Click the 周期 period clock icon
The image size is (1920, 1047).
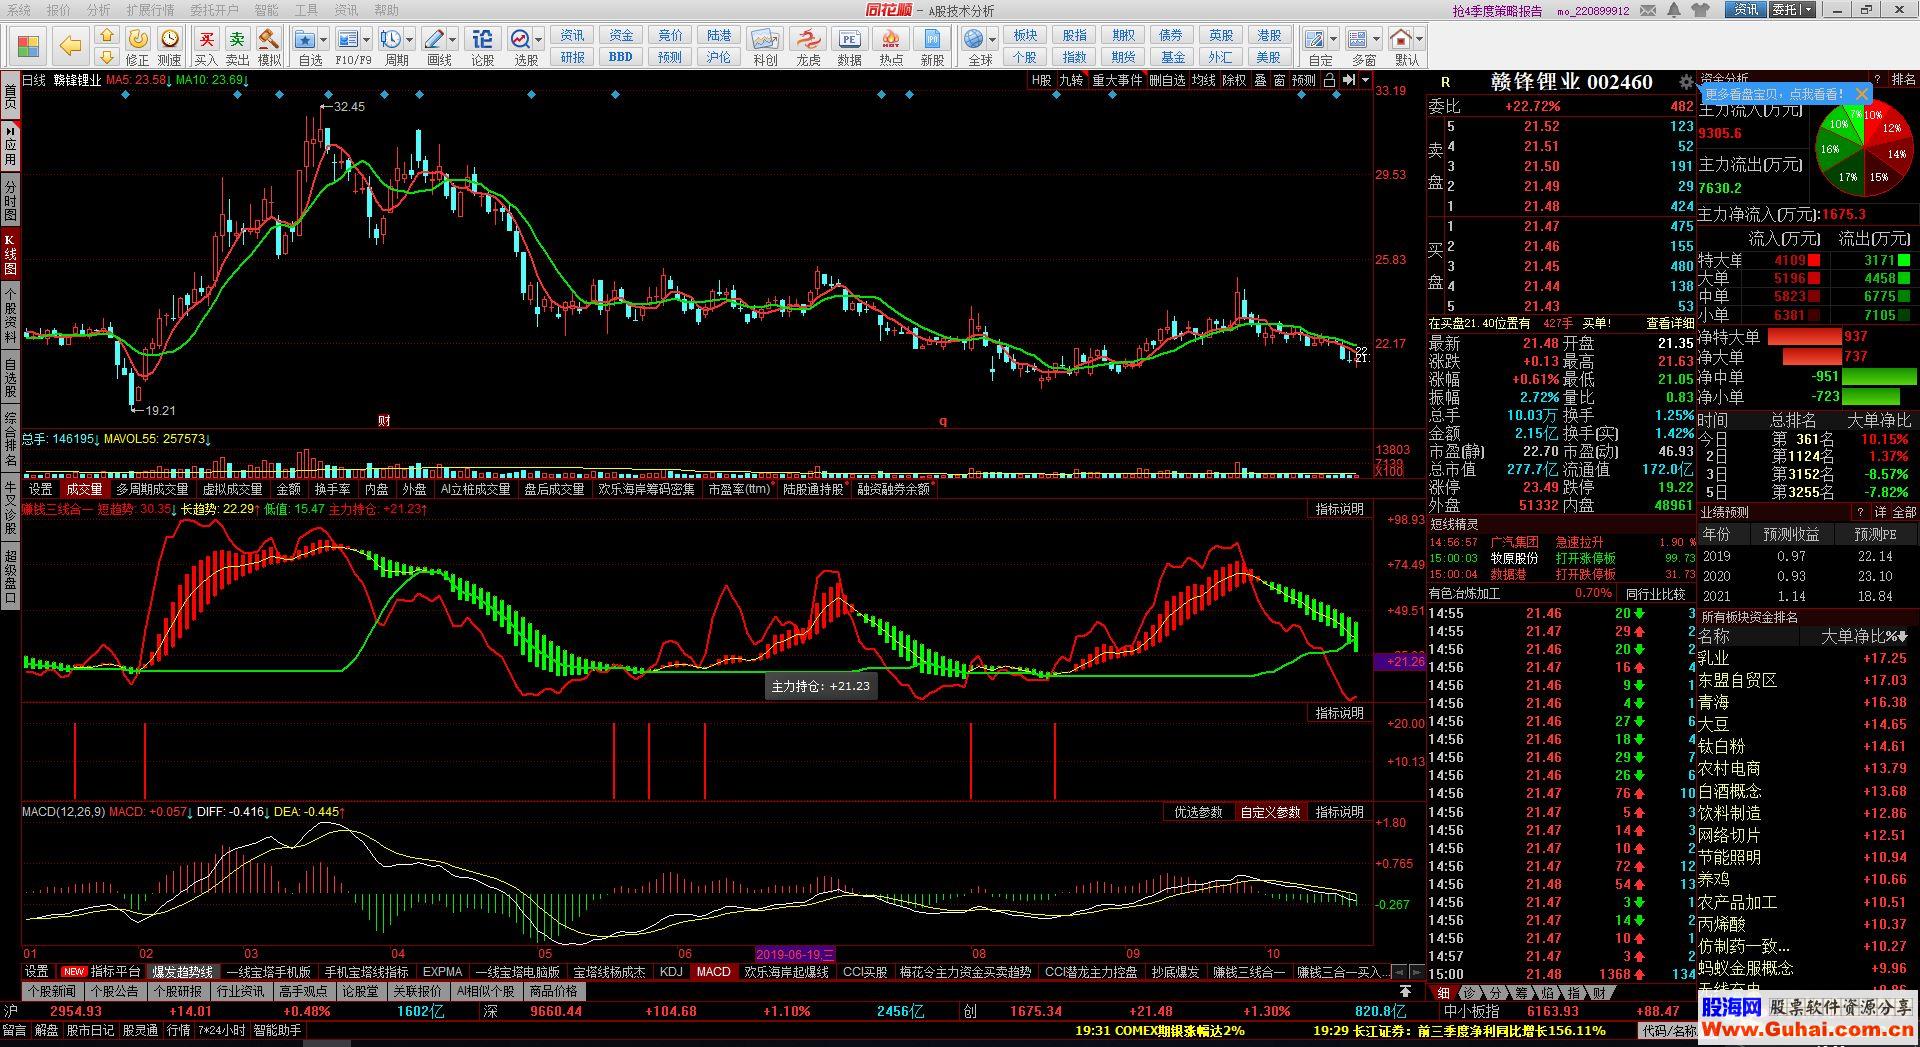click(390, 39)
